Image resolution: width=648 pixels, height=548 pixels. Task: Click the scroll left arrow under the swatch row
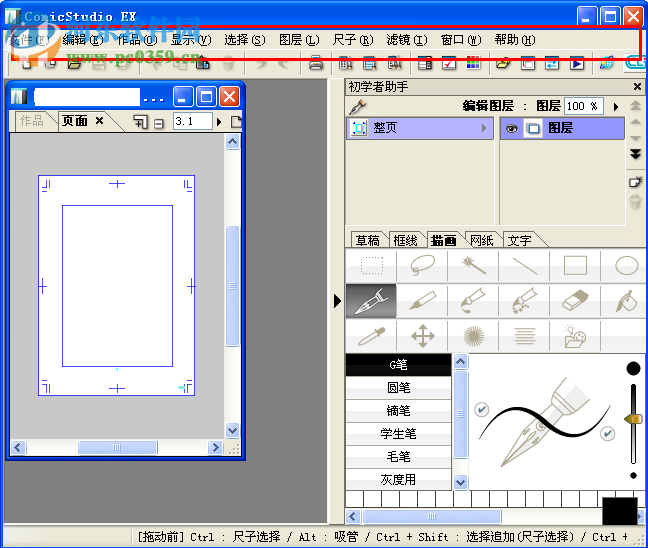pos(353,516)
